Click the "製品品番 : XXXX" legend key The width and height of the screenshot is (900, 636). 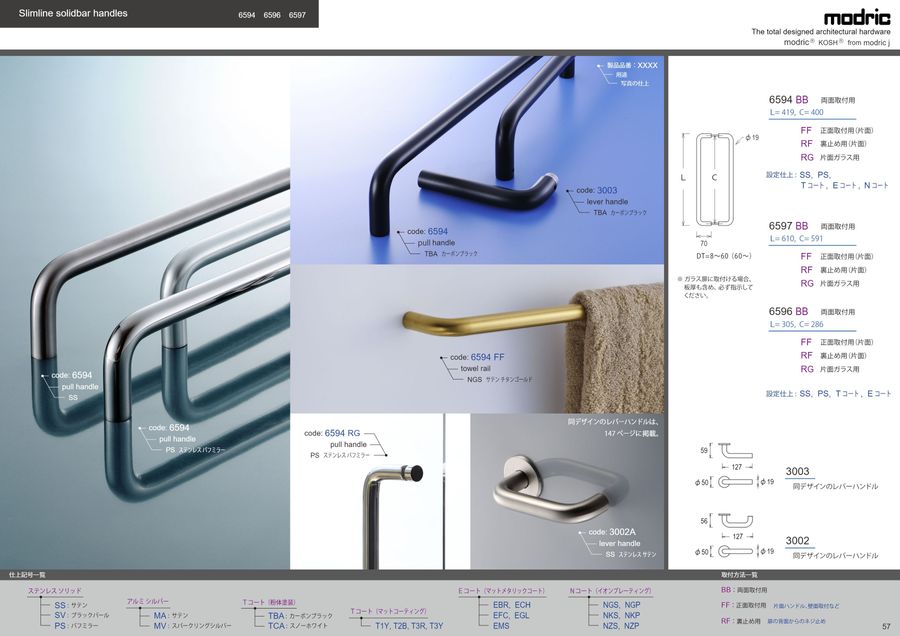632,65
